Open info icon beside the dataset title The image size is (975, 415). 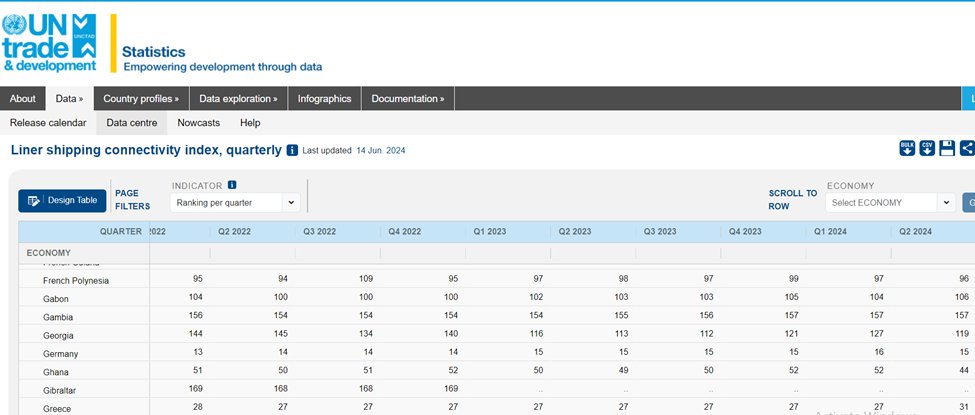(x=292, y=150)
